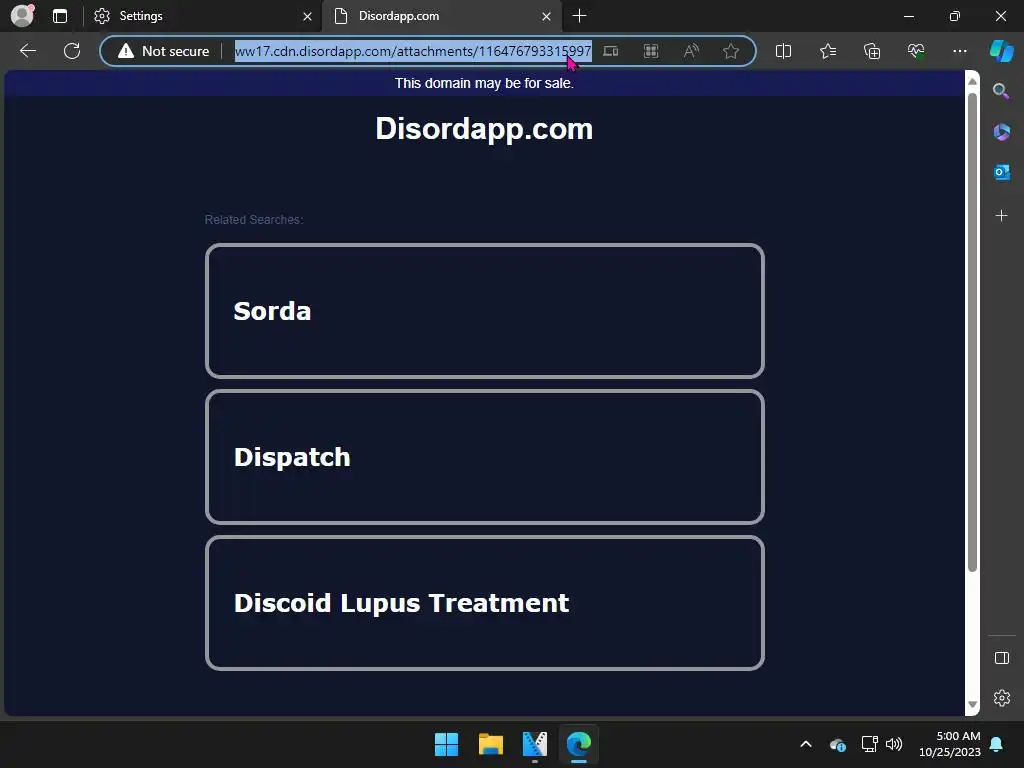Image resolution: width=1024 pixels, height=768 pixels.
Task: Open Settings and more ellipsis menu
Action: coord(959,51)
